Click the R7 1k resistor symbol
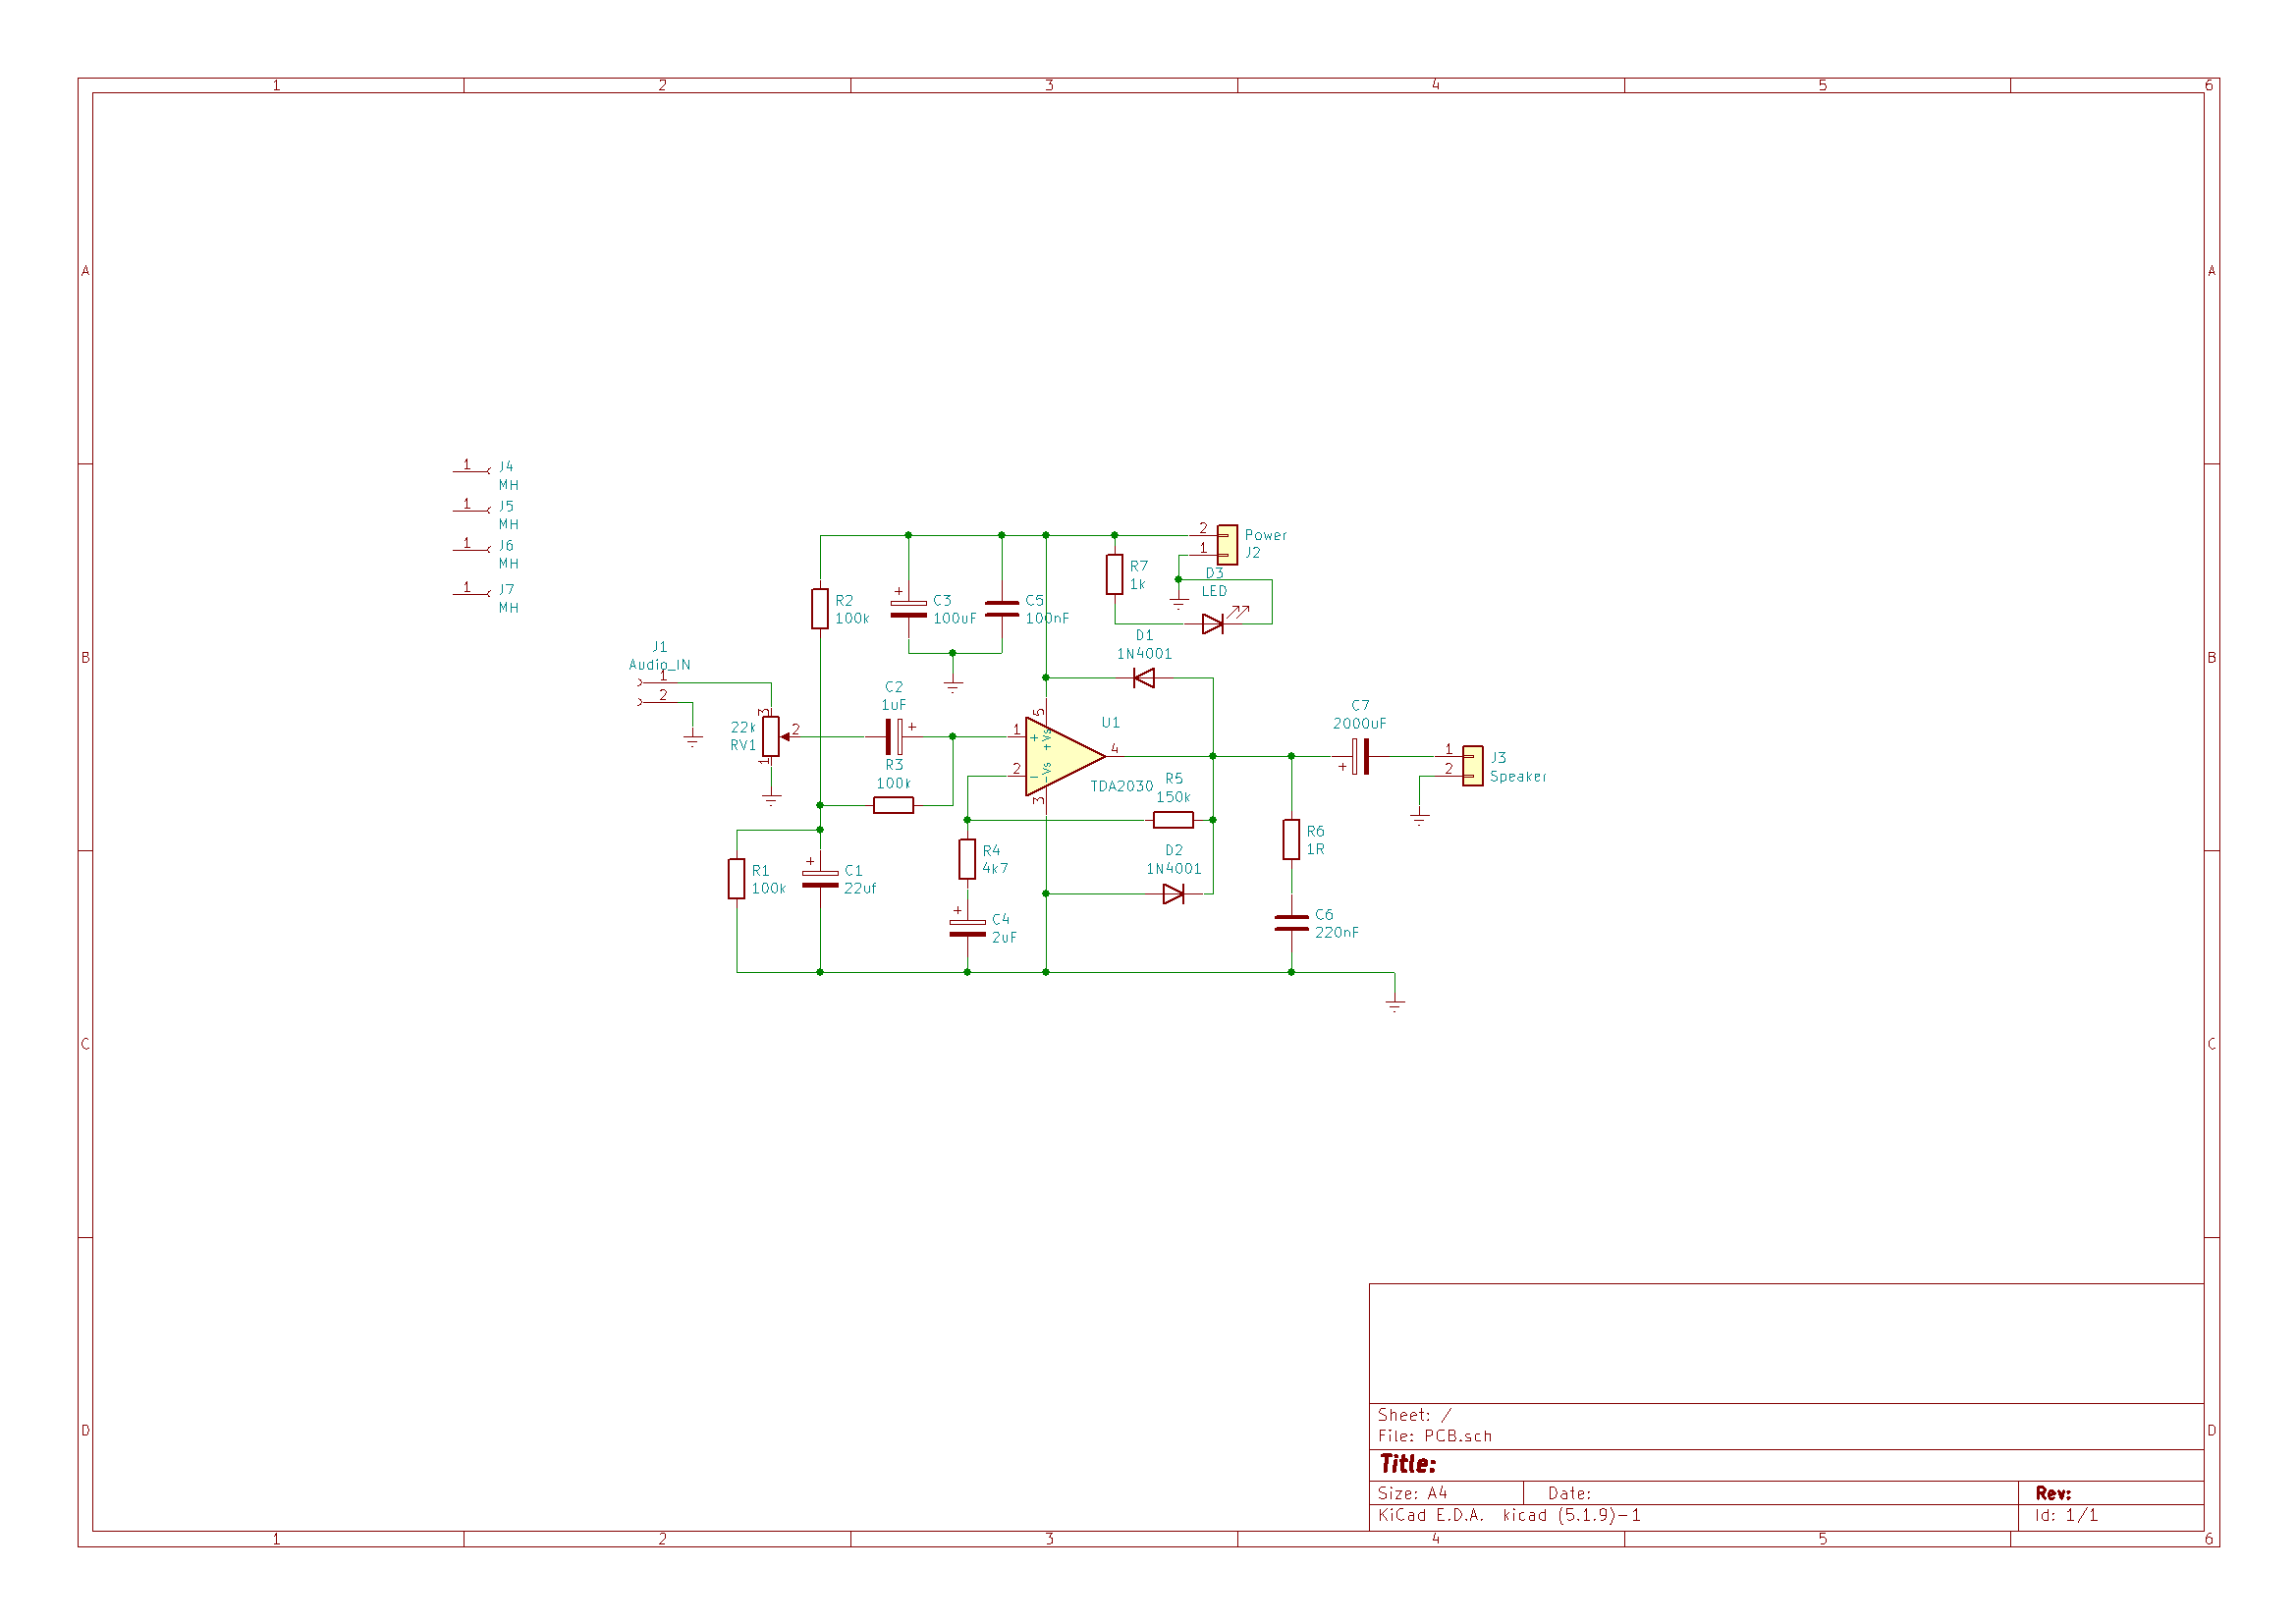This screenshot has height=1623, width=2296. coord(1115,575)
